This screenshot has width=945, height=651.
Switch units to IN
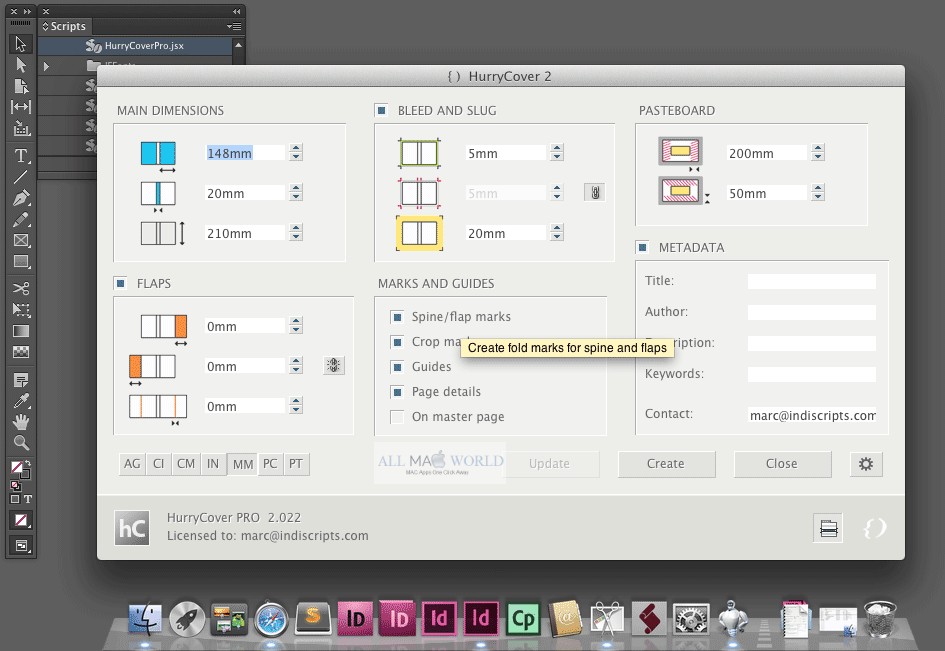[x=213, y=464]
